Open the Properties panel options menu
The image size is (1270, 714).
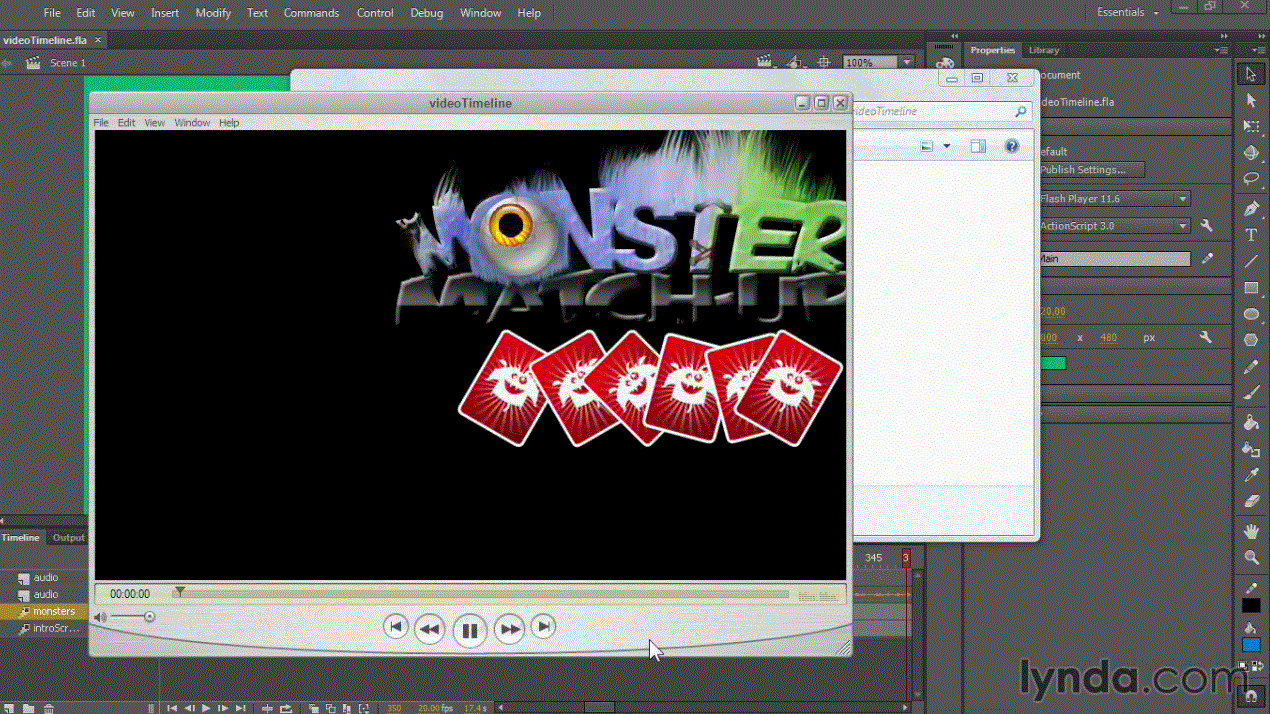pyautogui.click(x=1220, y=50)
